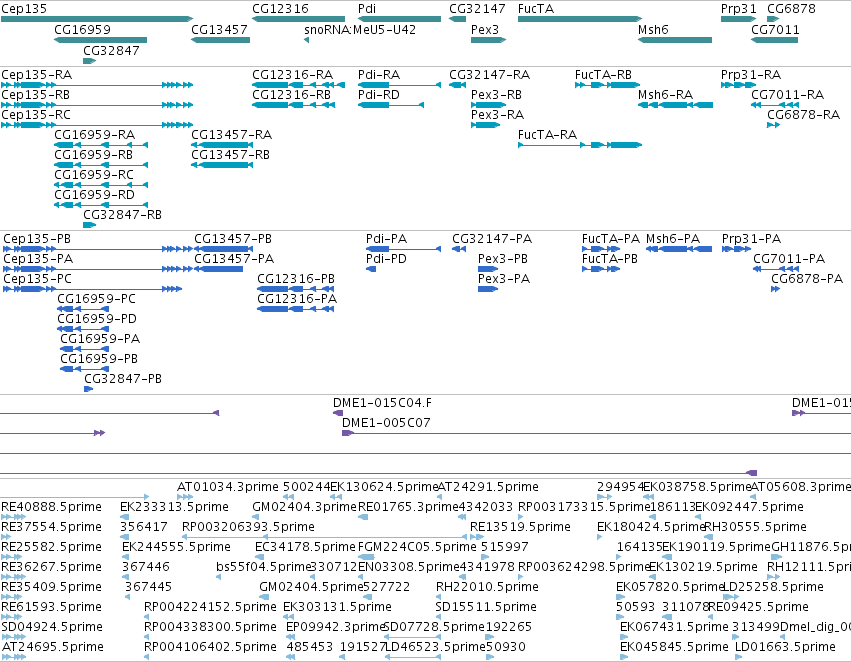Click the FucTA gene label
Screen dimensions: 851x662
(x=536, y=9)
